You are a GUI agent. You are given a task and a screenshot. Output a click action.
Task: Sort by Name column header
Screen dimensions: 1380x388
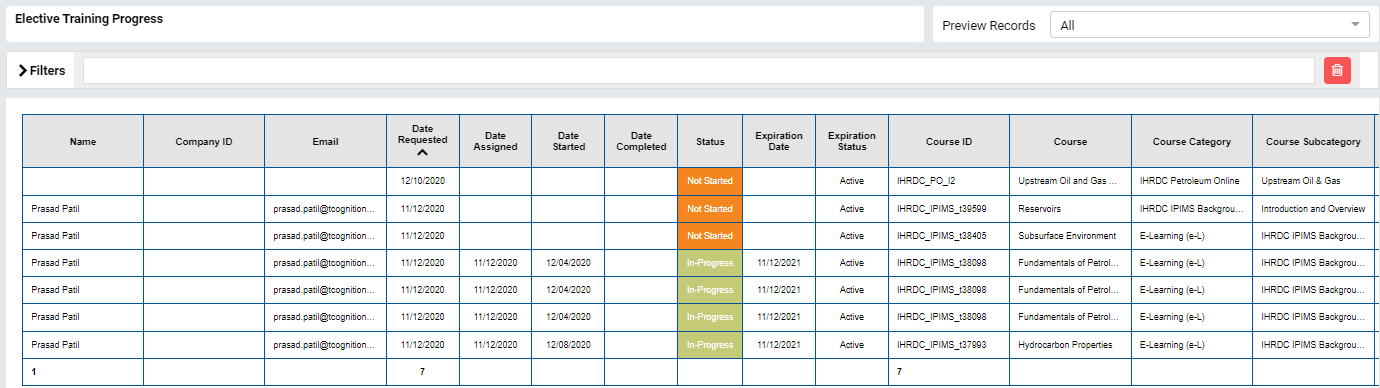point(83,142)
